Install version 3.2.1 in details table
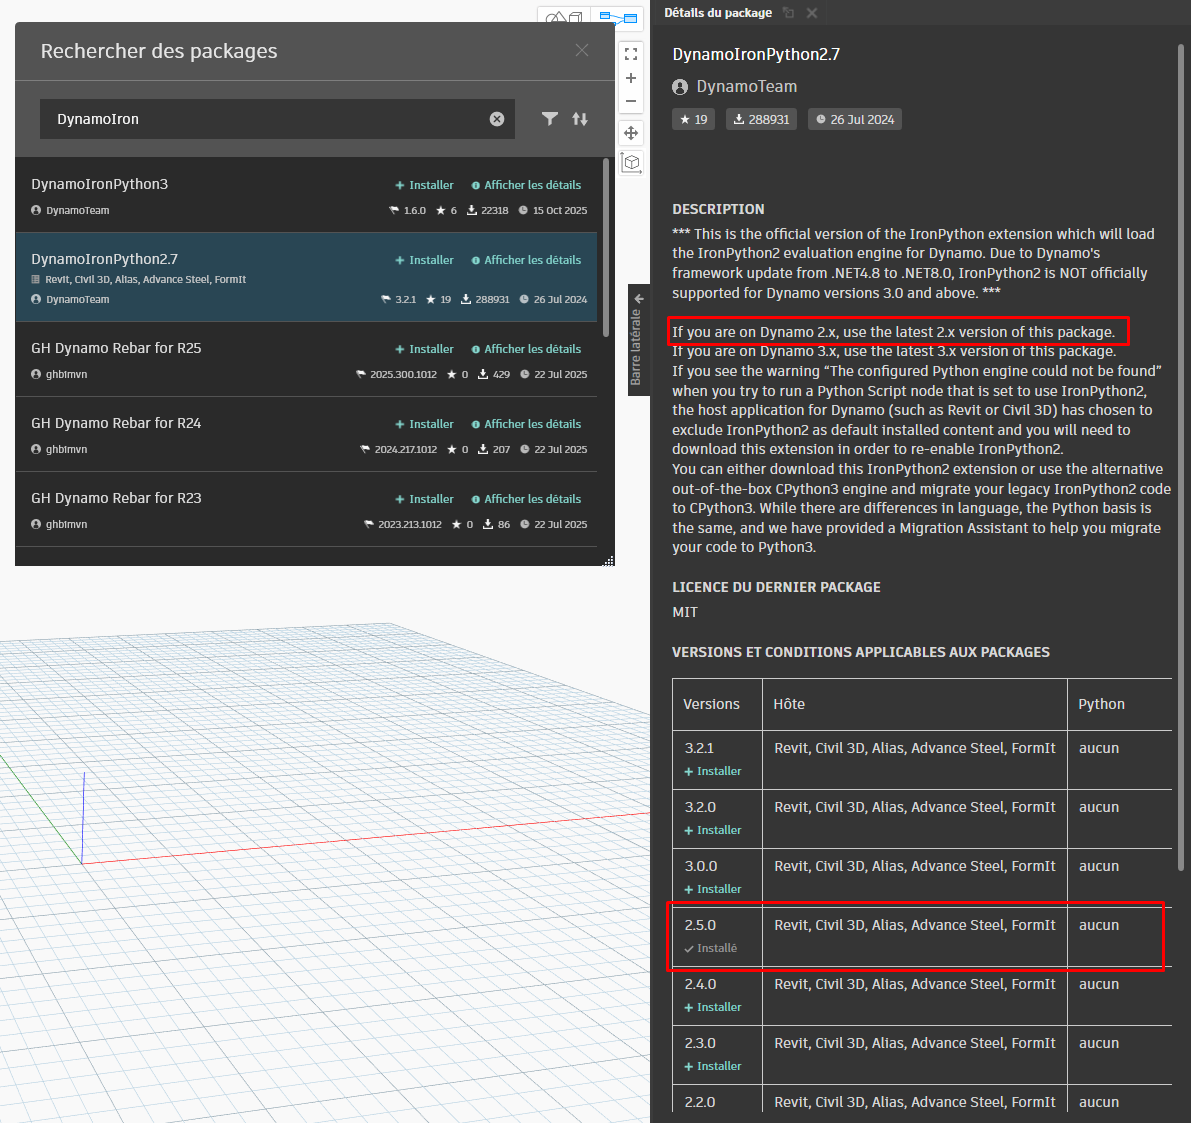Image resolution: width=1191 pixels, height=1123 pixels. (712, 771)
